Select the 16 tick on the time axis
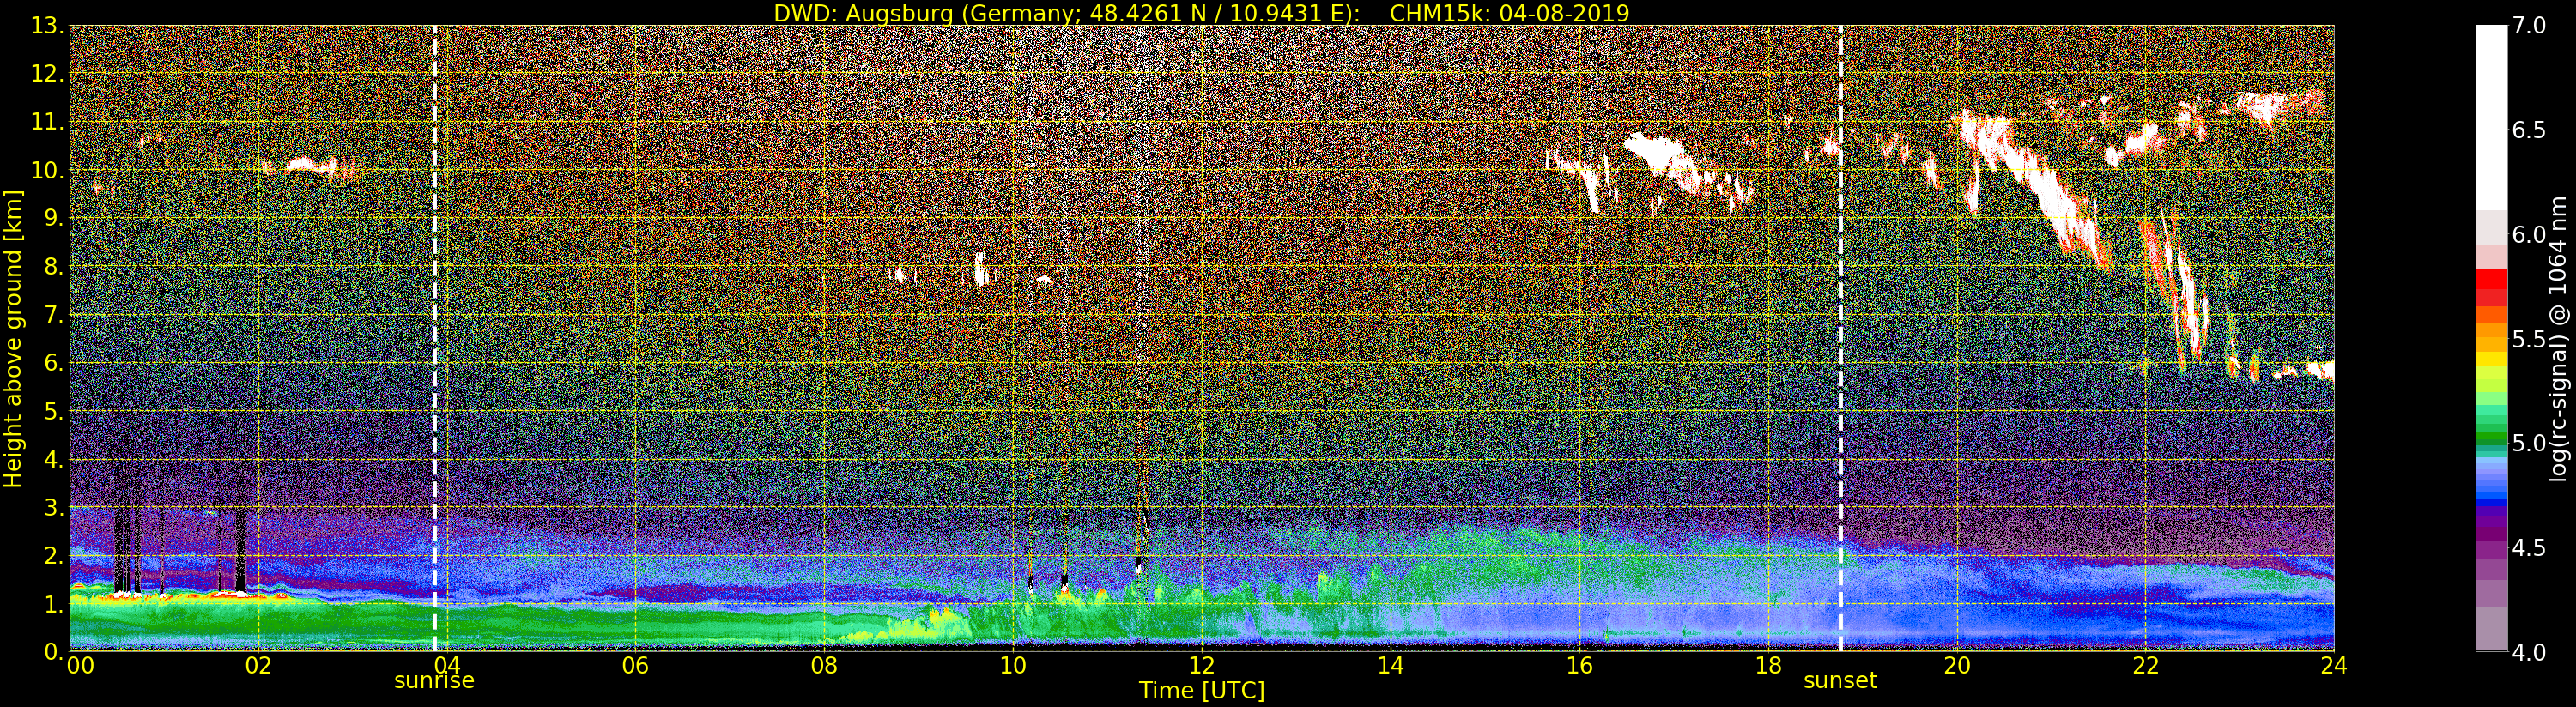The width and height of the screenshot is (2576, 707). coord(1579,666)
